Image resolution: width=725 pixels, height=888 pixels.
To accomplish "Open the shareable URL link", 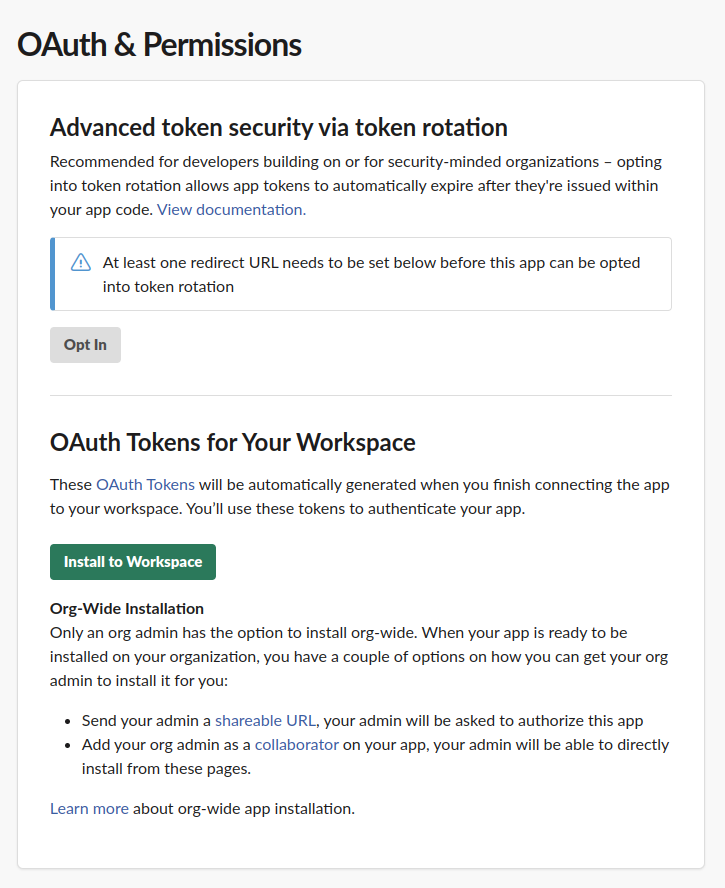I will (265, 720).
